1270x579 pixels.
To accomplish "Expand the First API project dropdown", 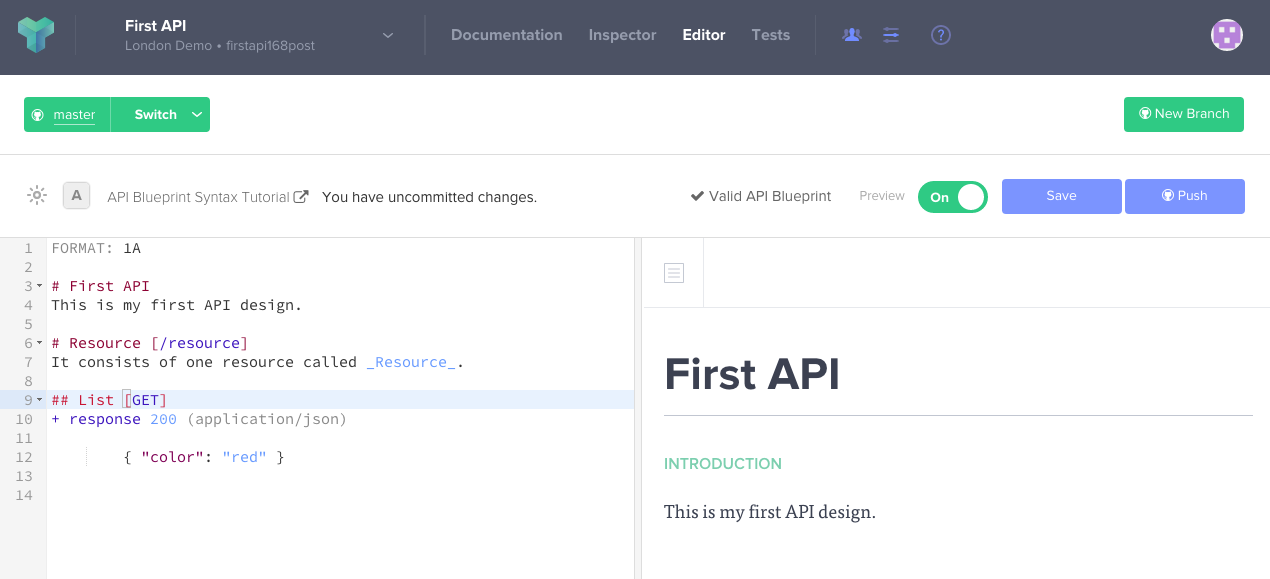I will pos(388,36).
